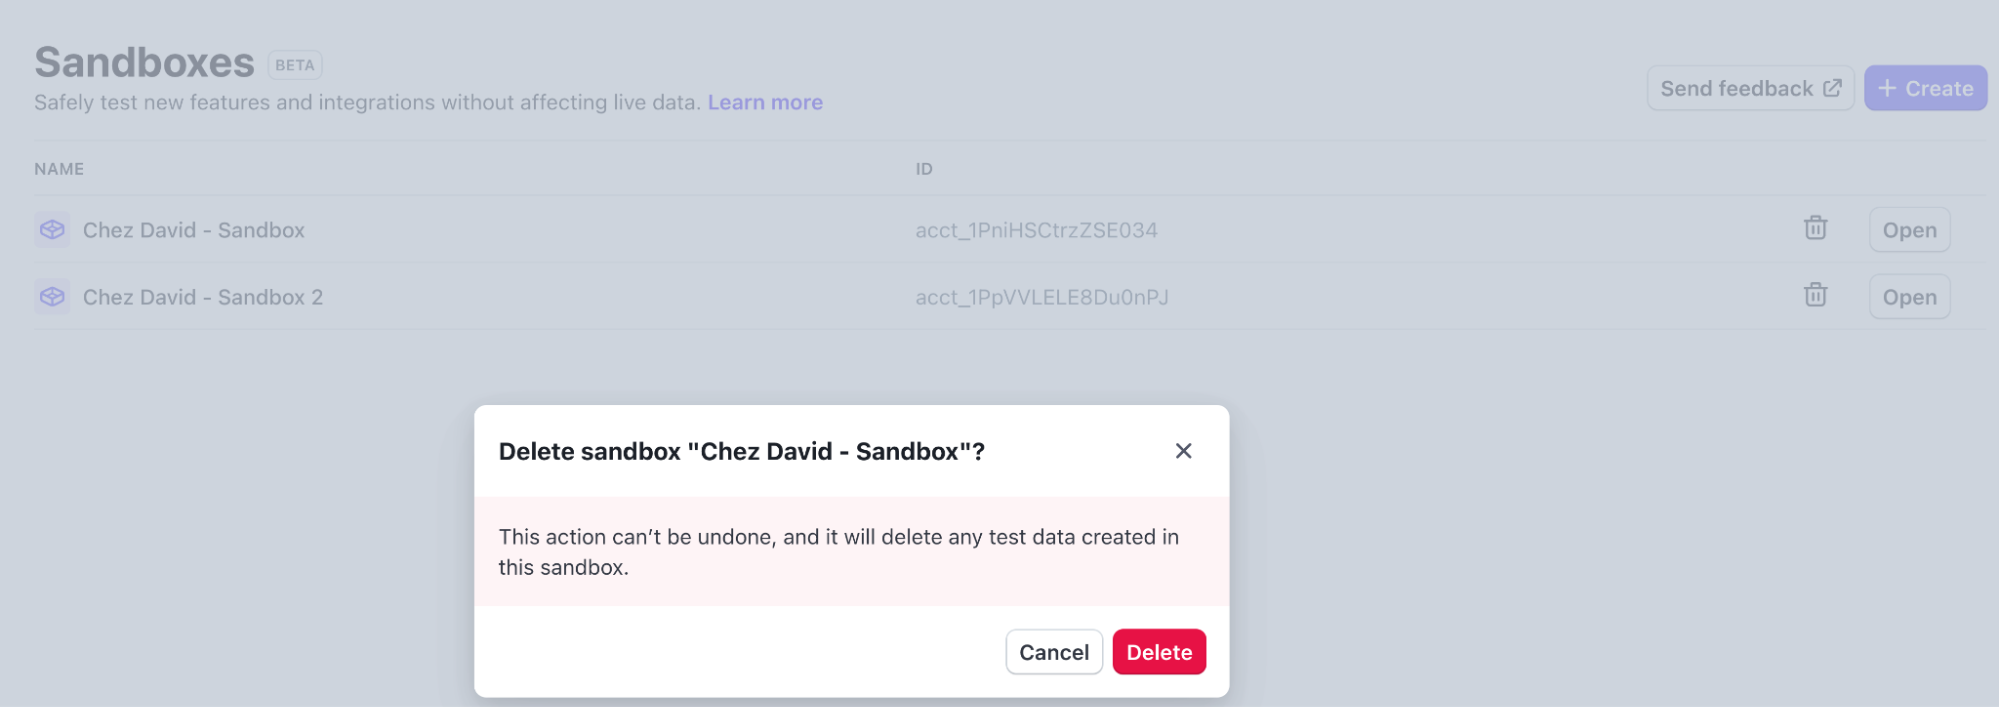
Task: Click the NAME column header
Action: (59, 169)
